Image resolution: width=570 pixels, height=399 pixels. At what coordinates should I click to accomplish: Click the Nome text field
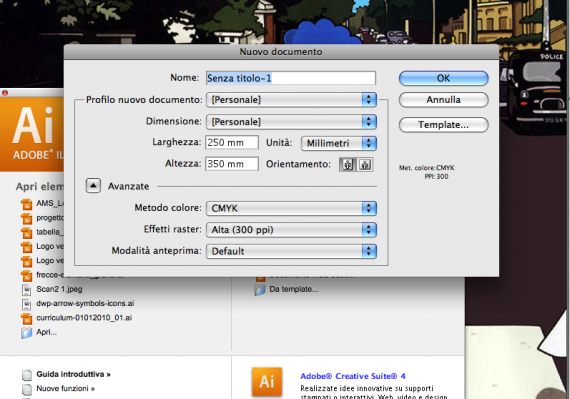(x=291, y=78)
